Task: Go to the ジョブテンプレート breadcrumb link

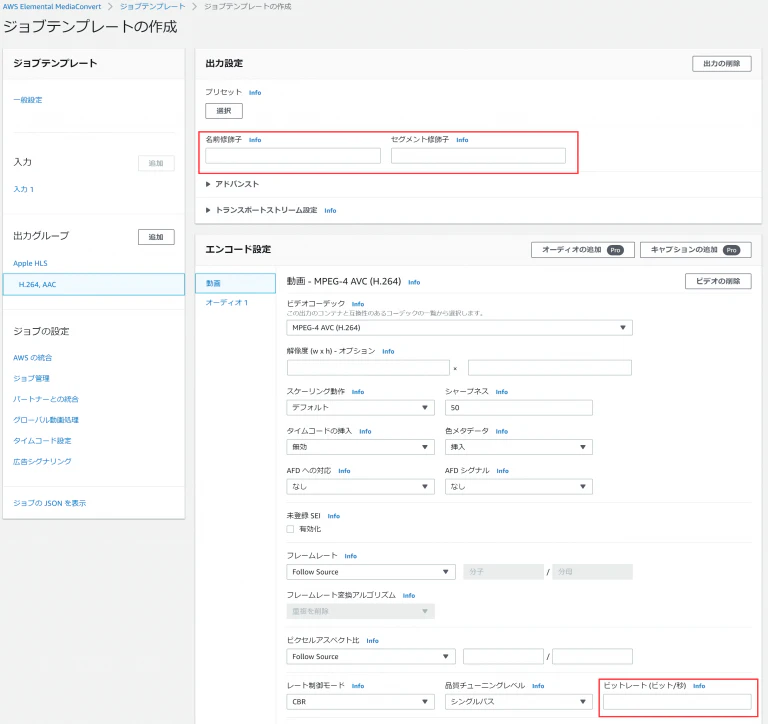Action: 153,6
